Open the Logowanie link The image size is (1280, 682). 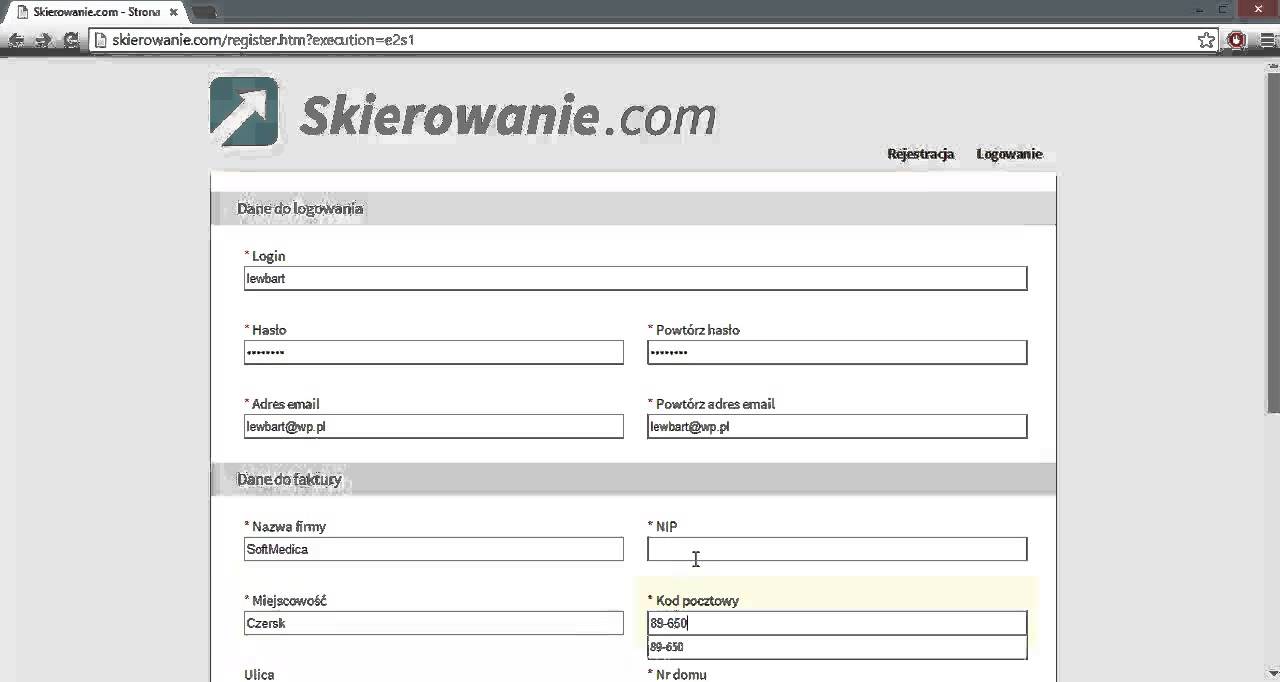pos(1009,154)
